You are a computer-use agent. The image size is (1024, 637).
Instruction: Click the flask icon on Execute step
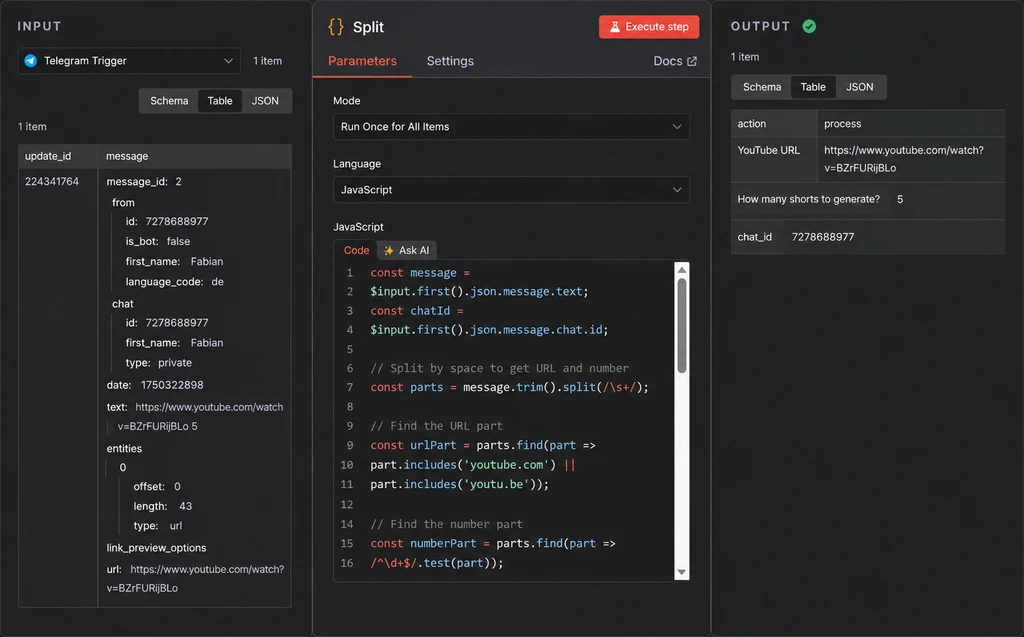pyautogui.click(x=615, y=27)
